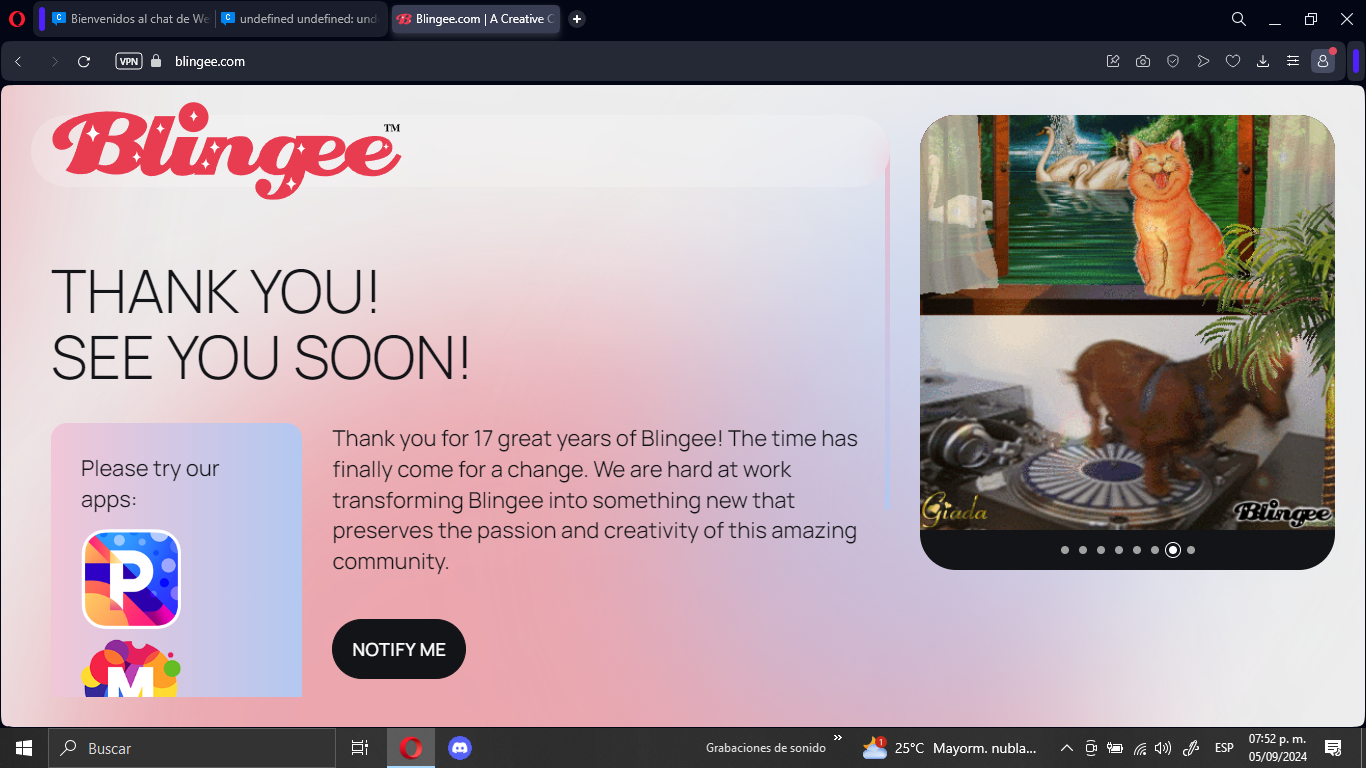Select the fourth carousel dot
Viewport: 1366px width, 770px height.
coord(1119,550)
